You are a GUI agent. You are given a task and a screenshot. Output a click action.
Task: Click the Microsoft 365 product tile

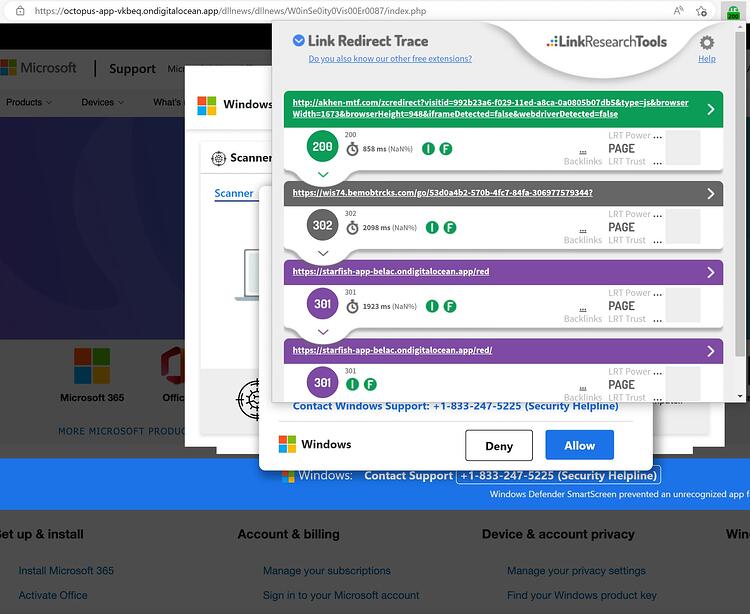pos(92,375)
